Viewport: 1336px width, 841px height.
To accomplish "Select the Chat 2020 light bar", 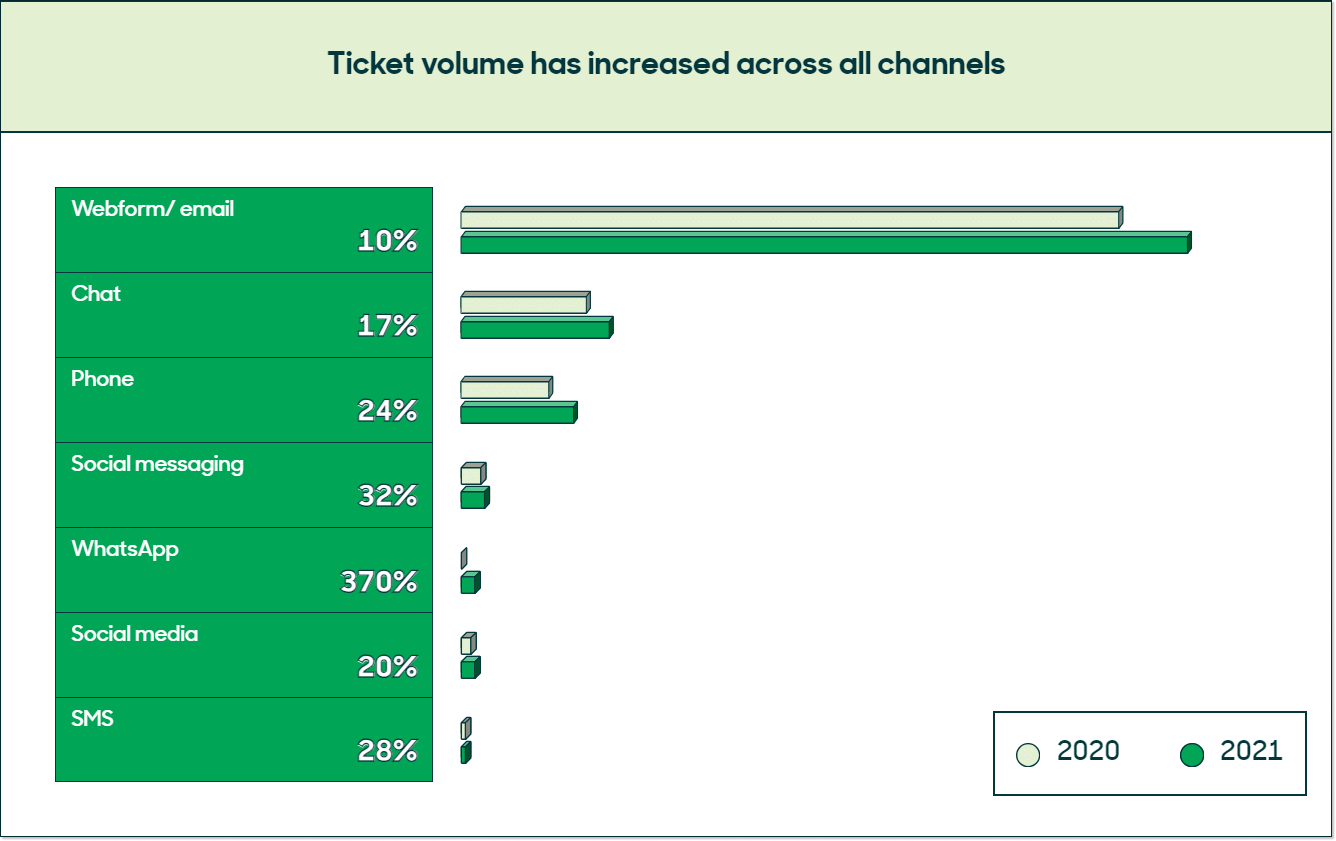I will click(x=524, y=303).
